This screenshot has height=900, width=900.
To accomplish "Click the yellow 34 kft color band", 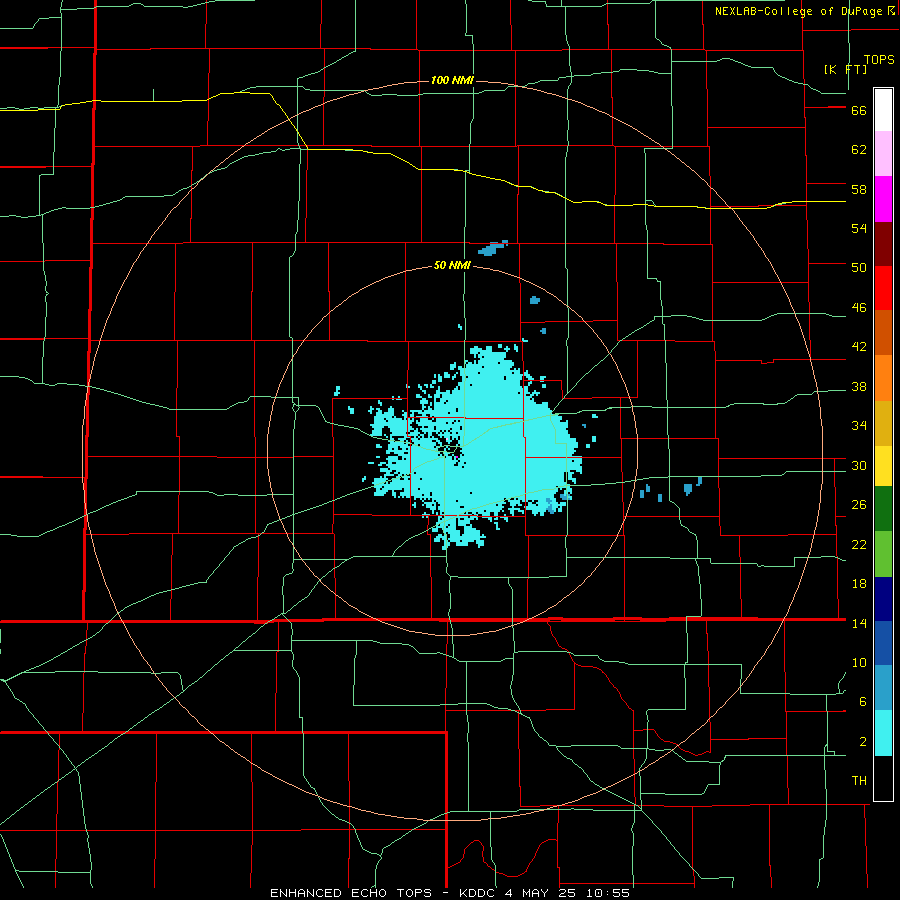I will pos(883,466).
